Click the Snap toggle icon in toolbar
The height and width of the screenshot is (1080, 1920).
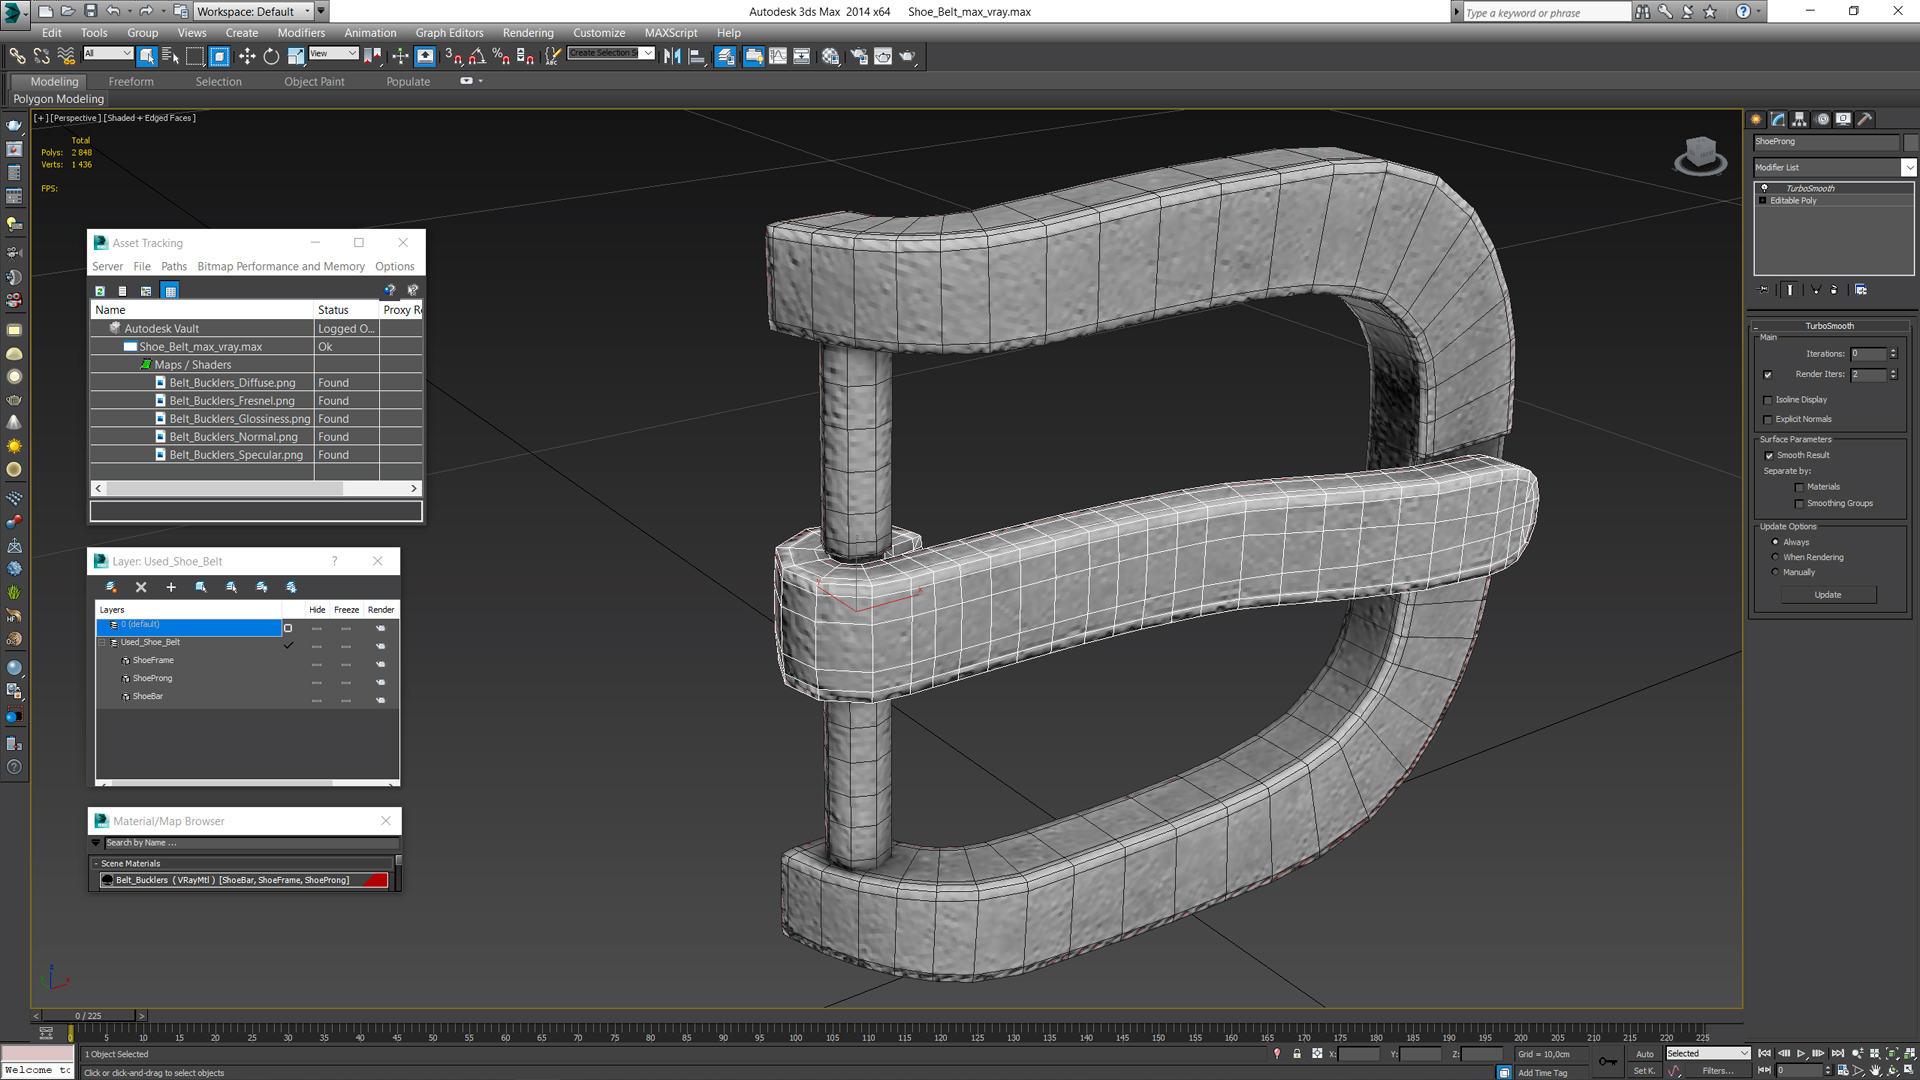[x=450, y=55]
